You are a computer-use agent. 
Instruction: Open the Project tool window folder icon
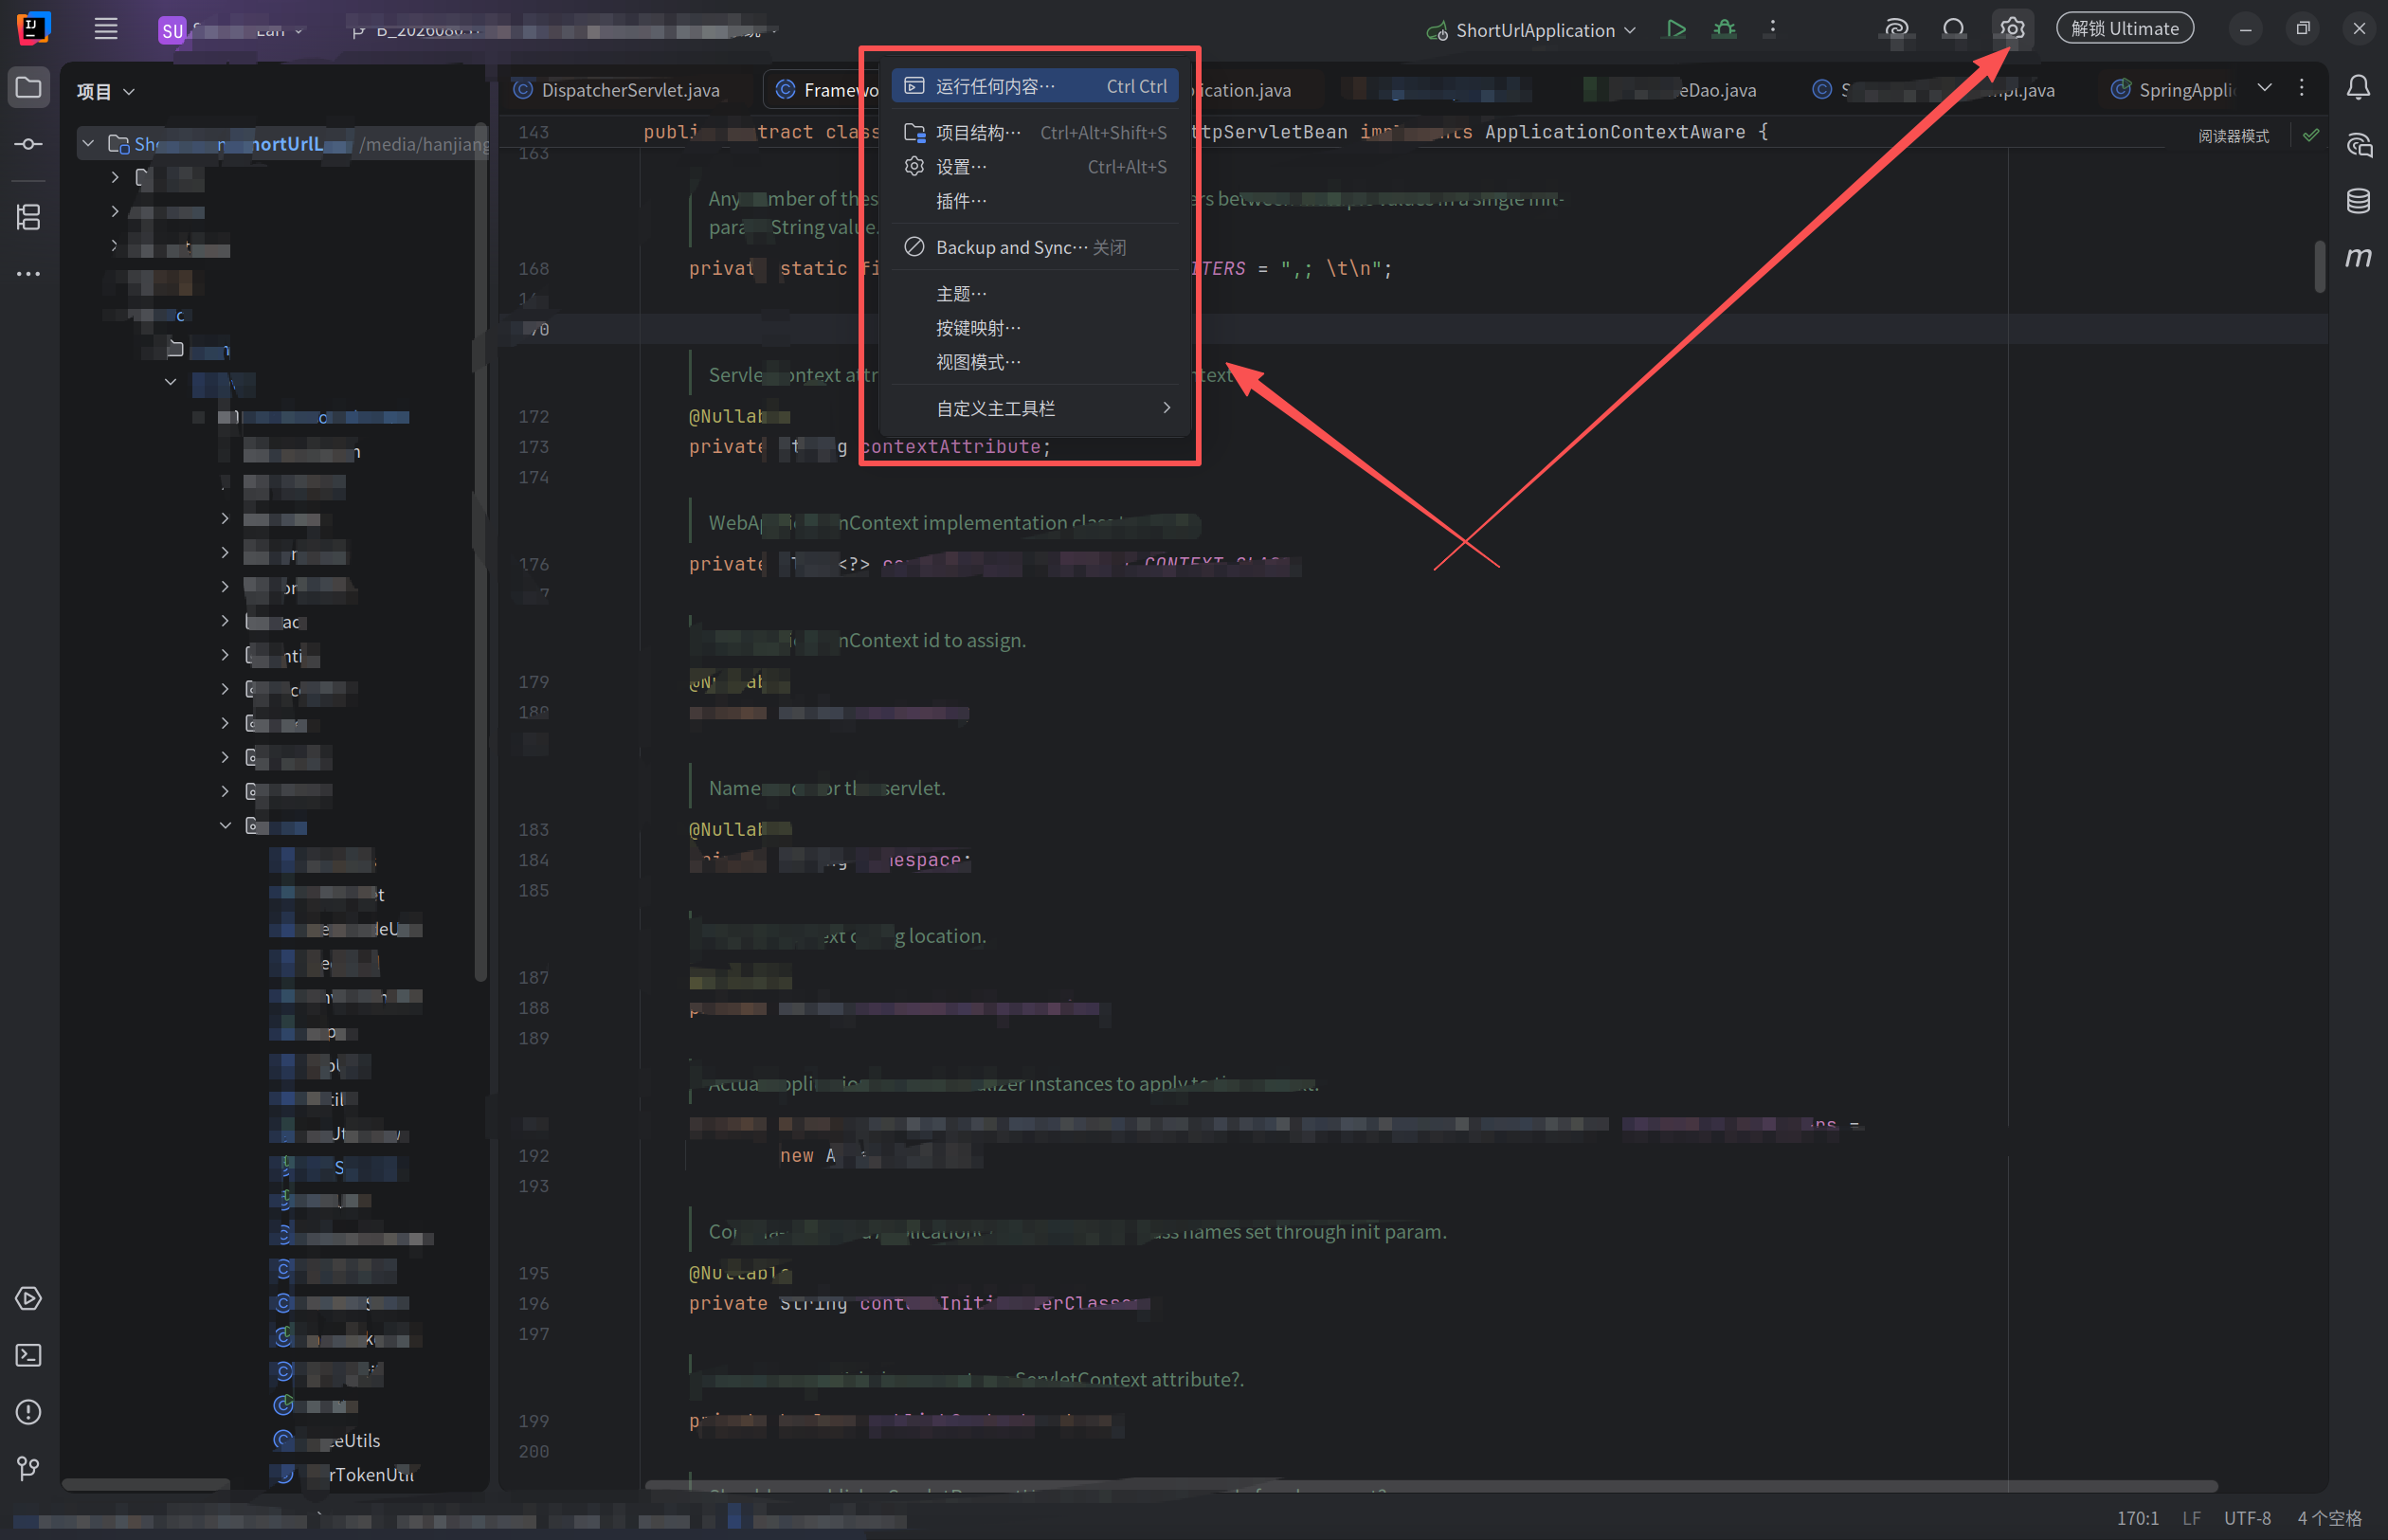tap(29, 88)
